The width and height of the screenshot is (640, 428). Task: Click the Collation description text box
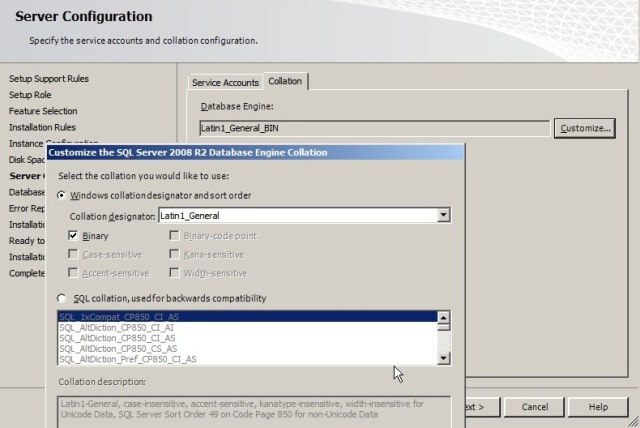(254, 412)
